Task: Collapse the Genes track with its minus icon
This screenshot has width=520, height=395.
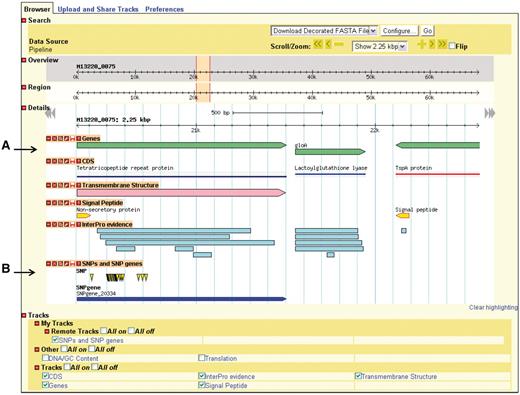Action: [x=48, y=138]
